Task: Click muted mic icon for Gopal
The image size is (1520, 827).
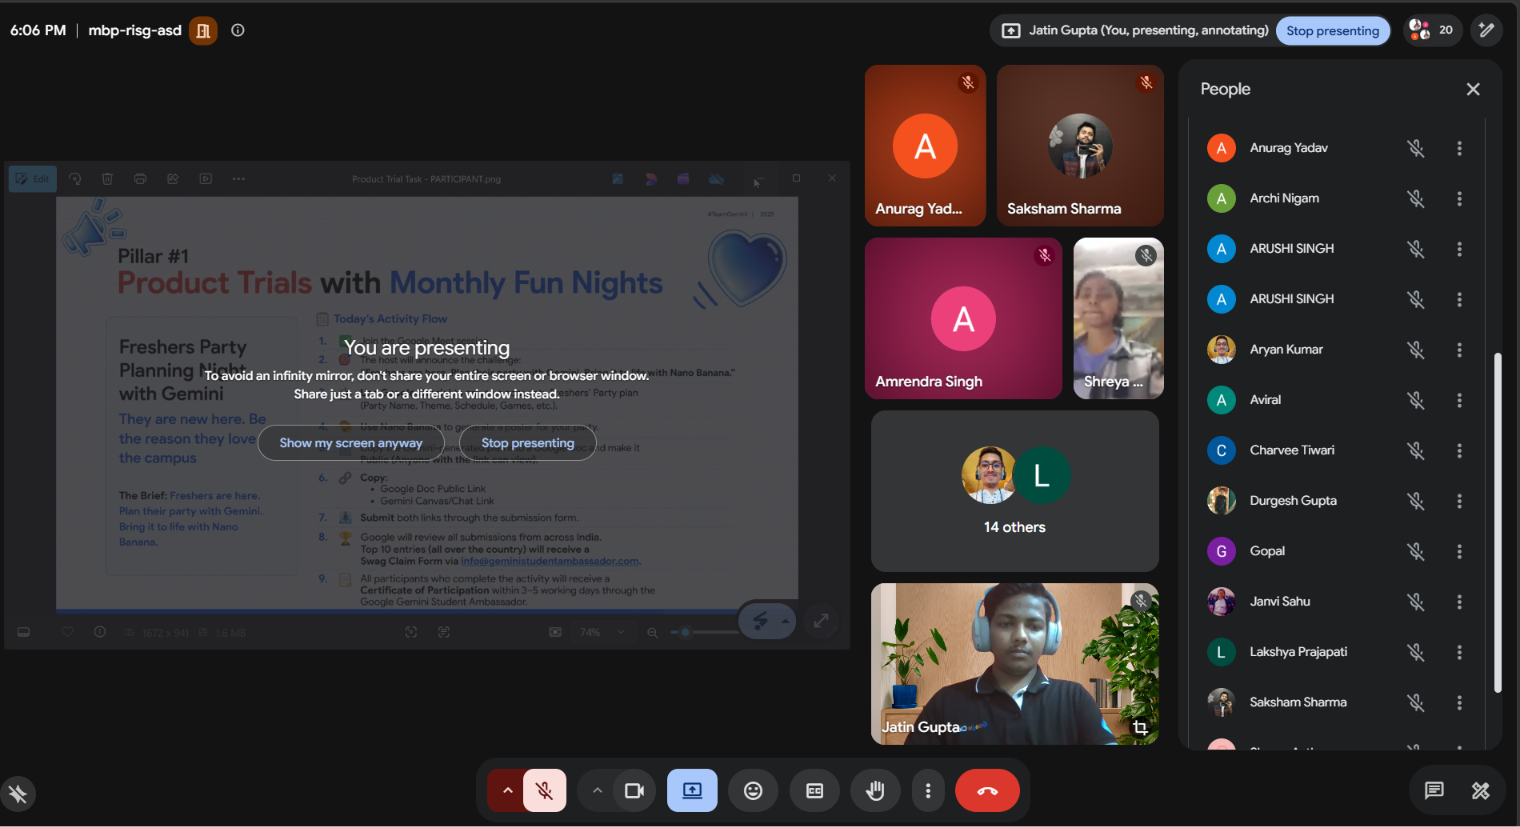Action: click(x=1416, y=551)
